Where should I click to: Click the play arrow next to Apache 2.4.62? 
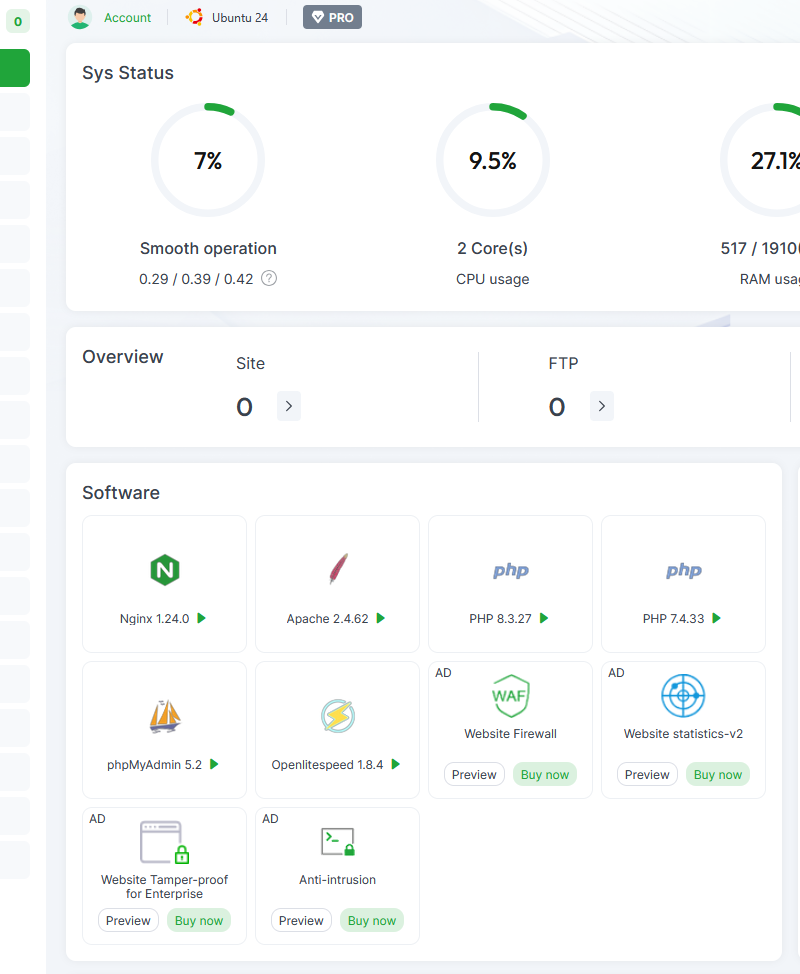381,619
